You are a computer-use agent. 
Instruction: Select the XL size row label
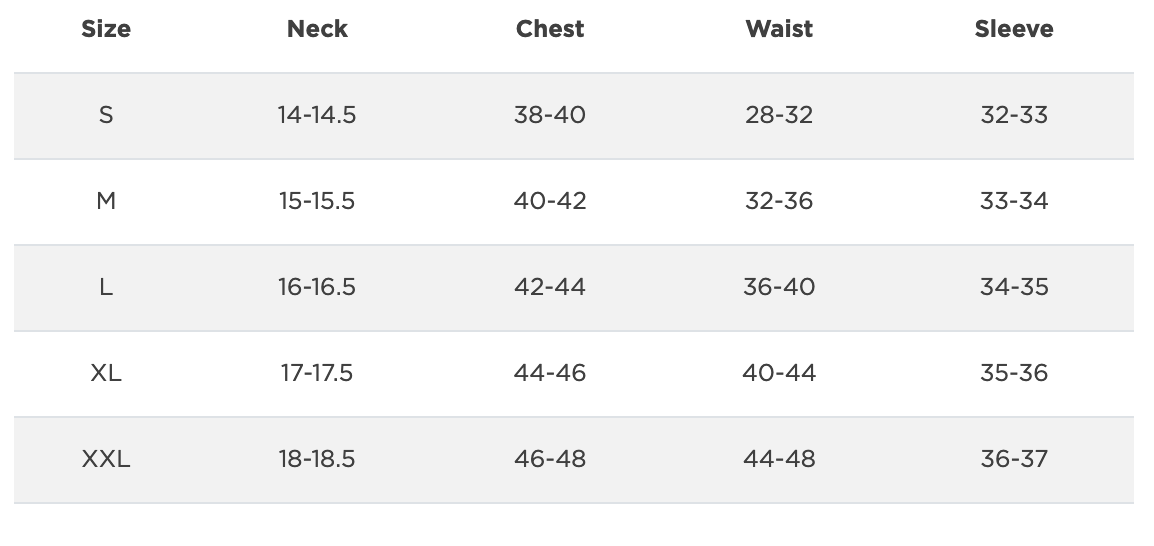click(x=106, y=373)
